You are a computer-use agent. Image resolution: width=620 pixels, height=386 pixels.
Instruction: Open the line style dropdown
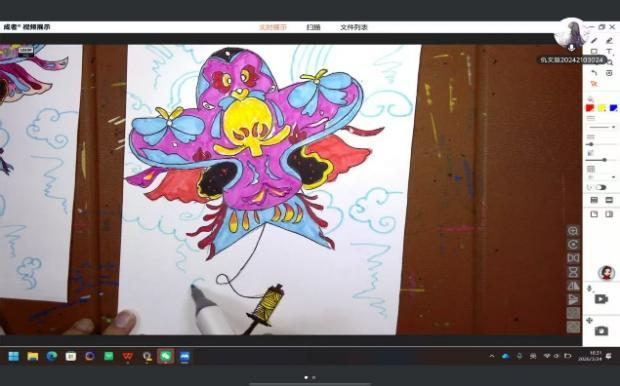pos(602,127)
